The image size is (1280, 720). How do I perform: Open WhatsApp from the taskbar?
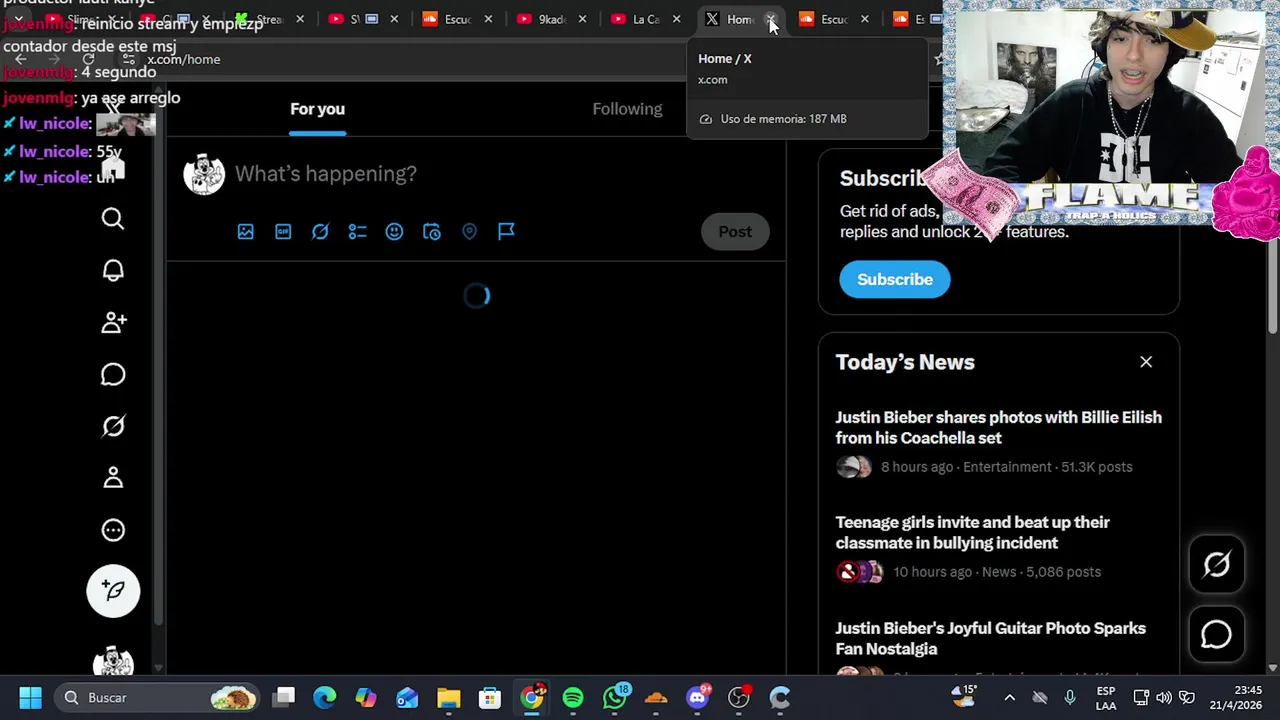(615, 697)
